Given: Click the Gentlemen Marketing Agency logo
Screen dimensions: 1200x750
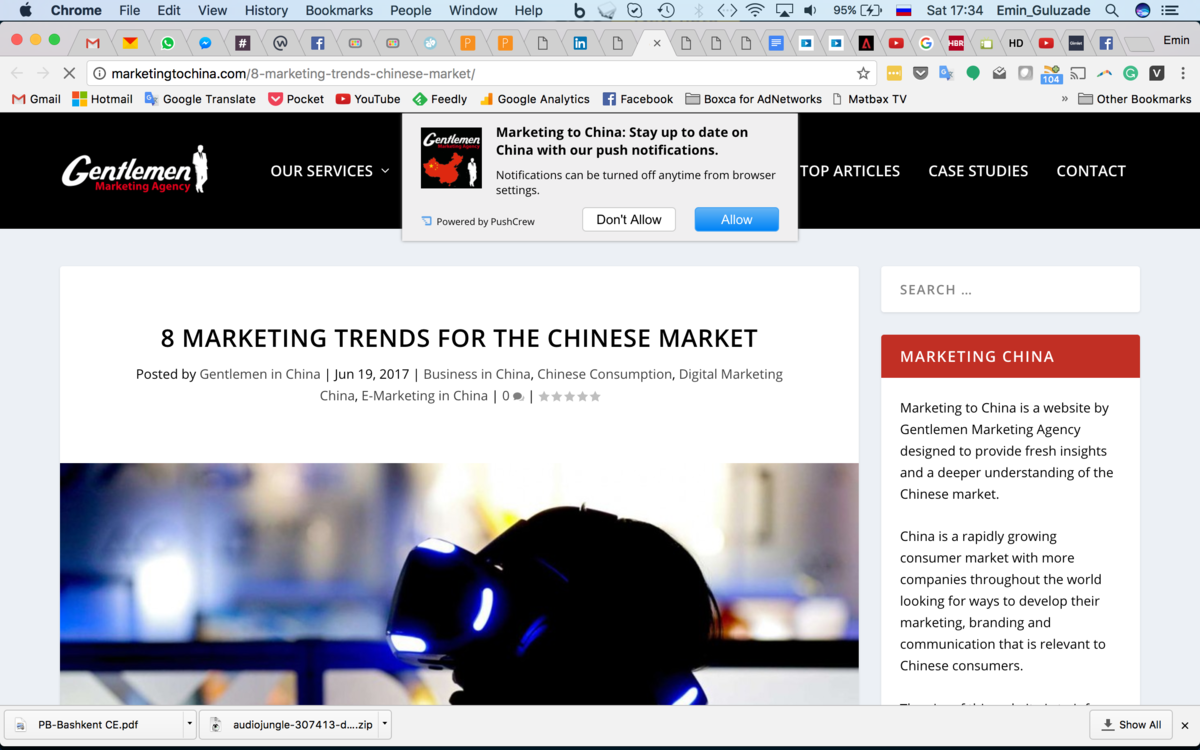Looking at the screenshot, I should coord(135,170).
